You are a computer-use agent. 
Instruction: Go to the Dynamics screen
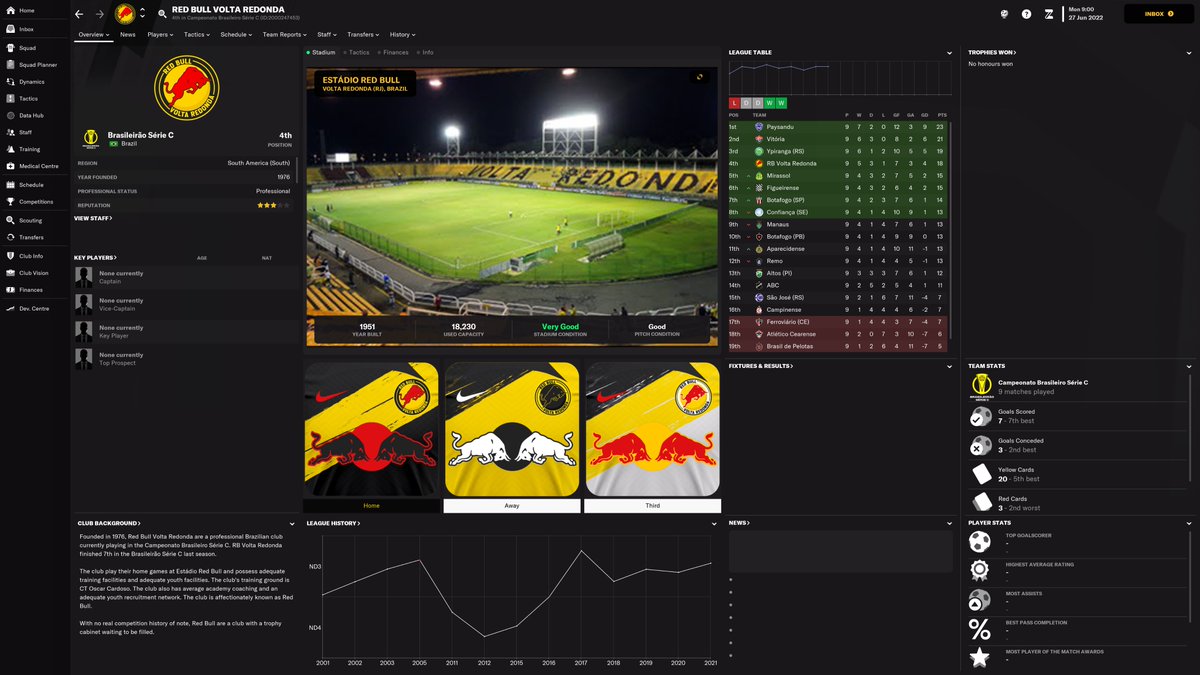(x=32, y=82)
